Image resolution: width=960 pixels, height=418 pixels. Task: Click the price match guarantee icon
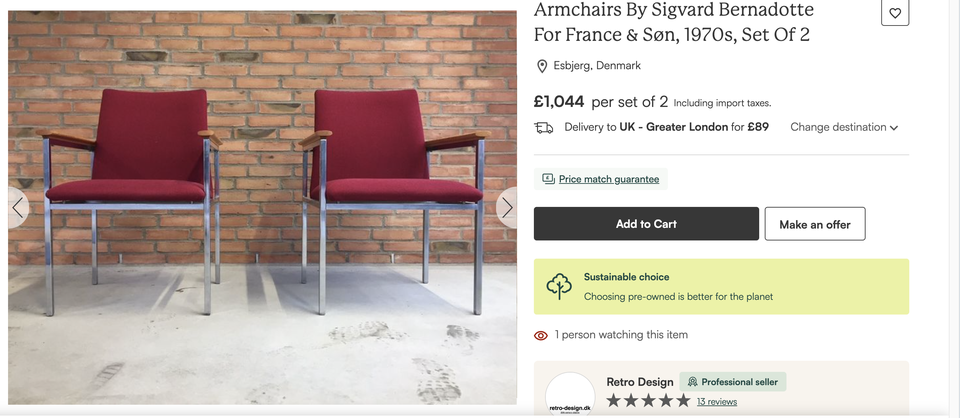(548, 179)
